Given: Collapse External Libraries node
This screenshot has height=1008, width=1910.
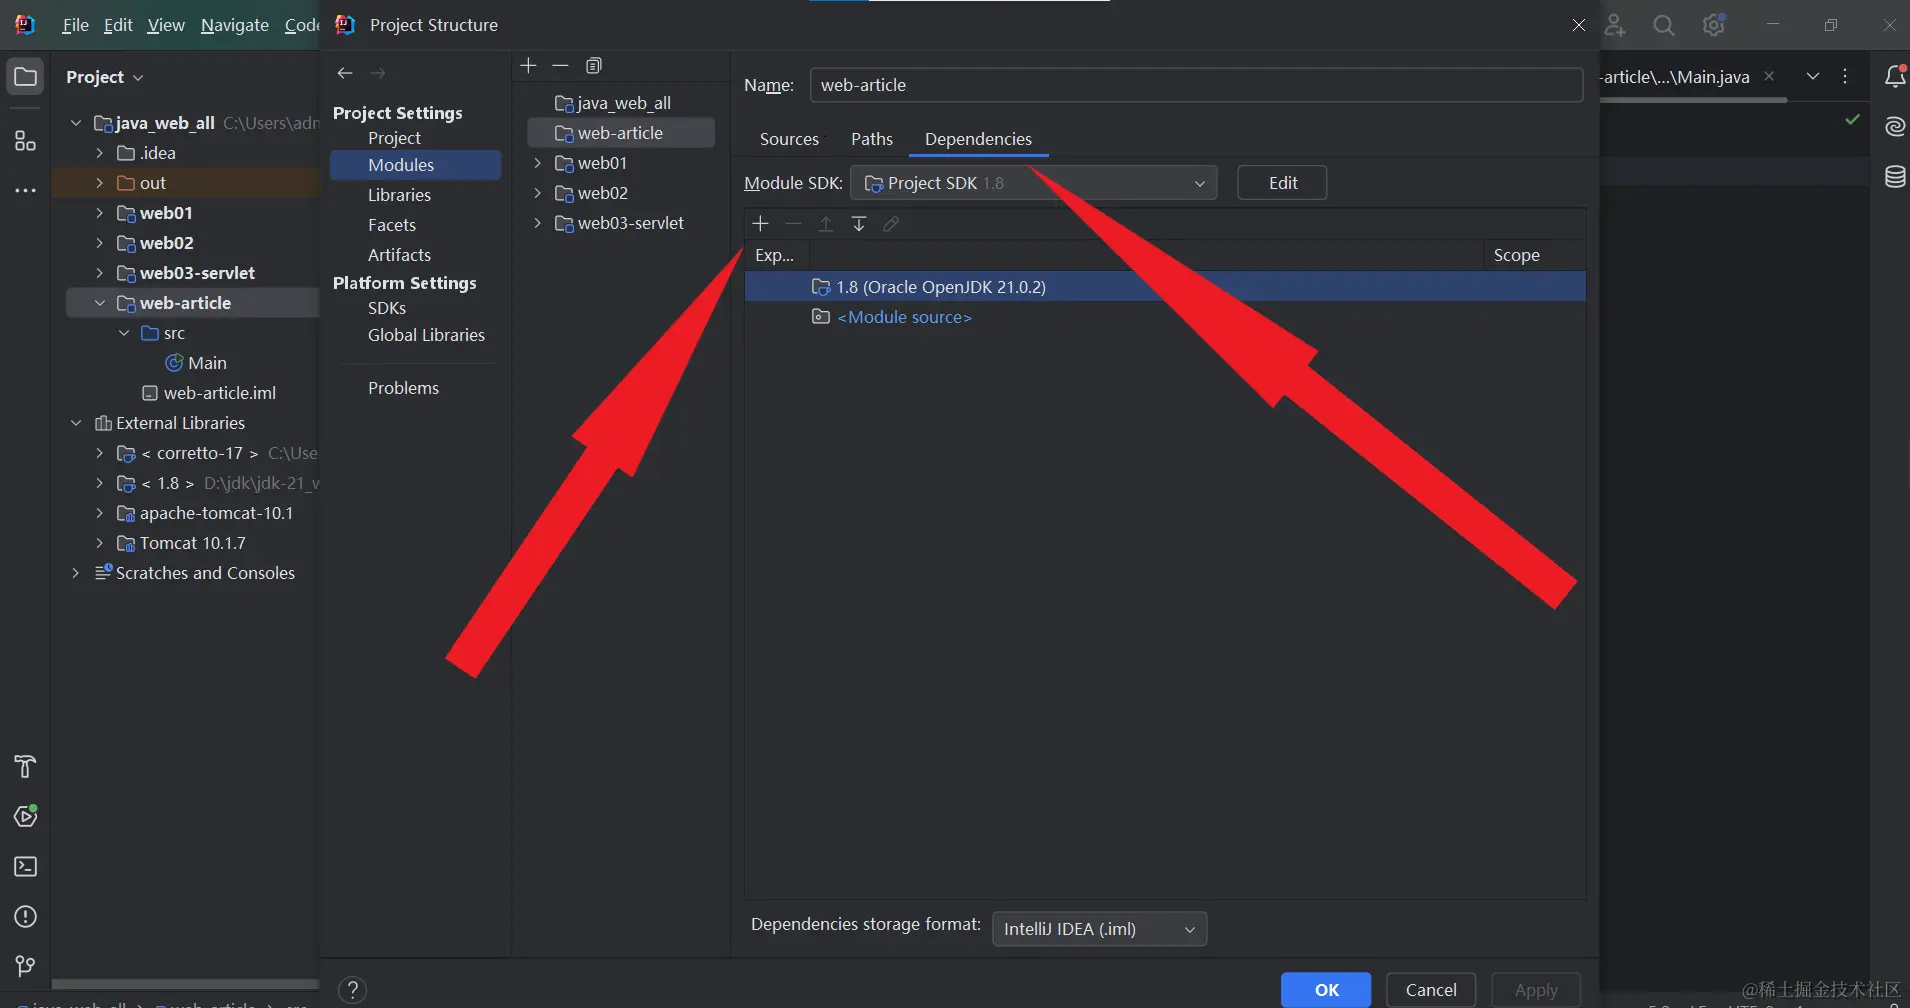Looking at the screenshot, I should pos(76,423).
